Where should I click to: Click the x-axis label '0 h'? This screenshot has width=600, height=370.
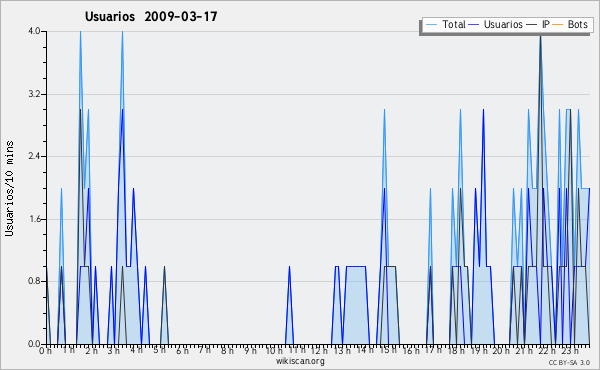pos(46,350)
